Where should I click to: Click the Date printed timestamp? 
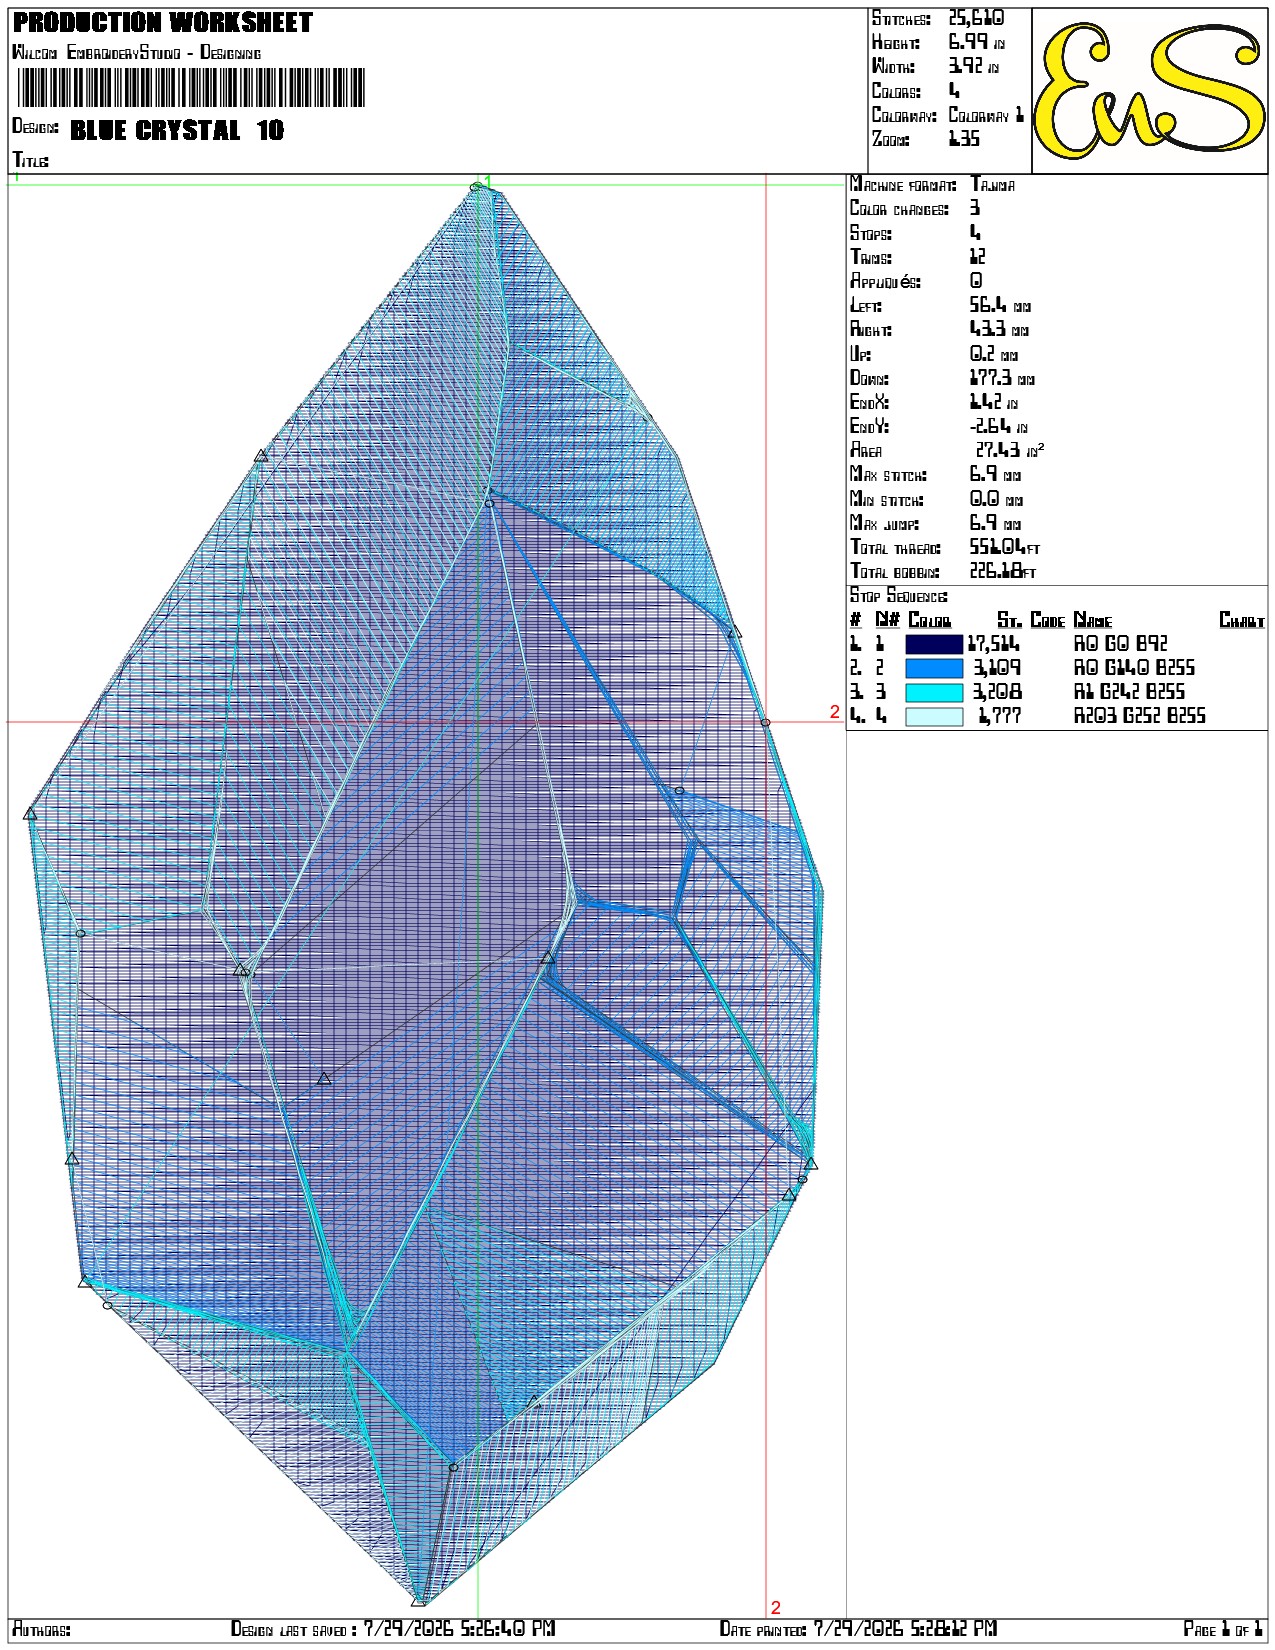click(905, 1628)
